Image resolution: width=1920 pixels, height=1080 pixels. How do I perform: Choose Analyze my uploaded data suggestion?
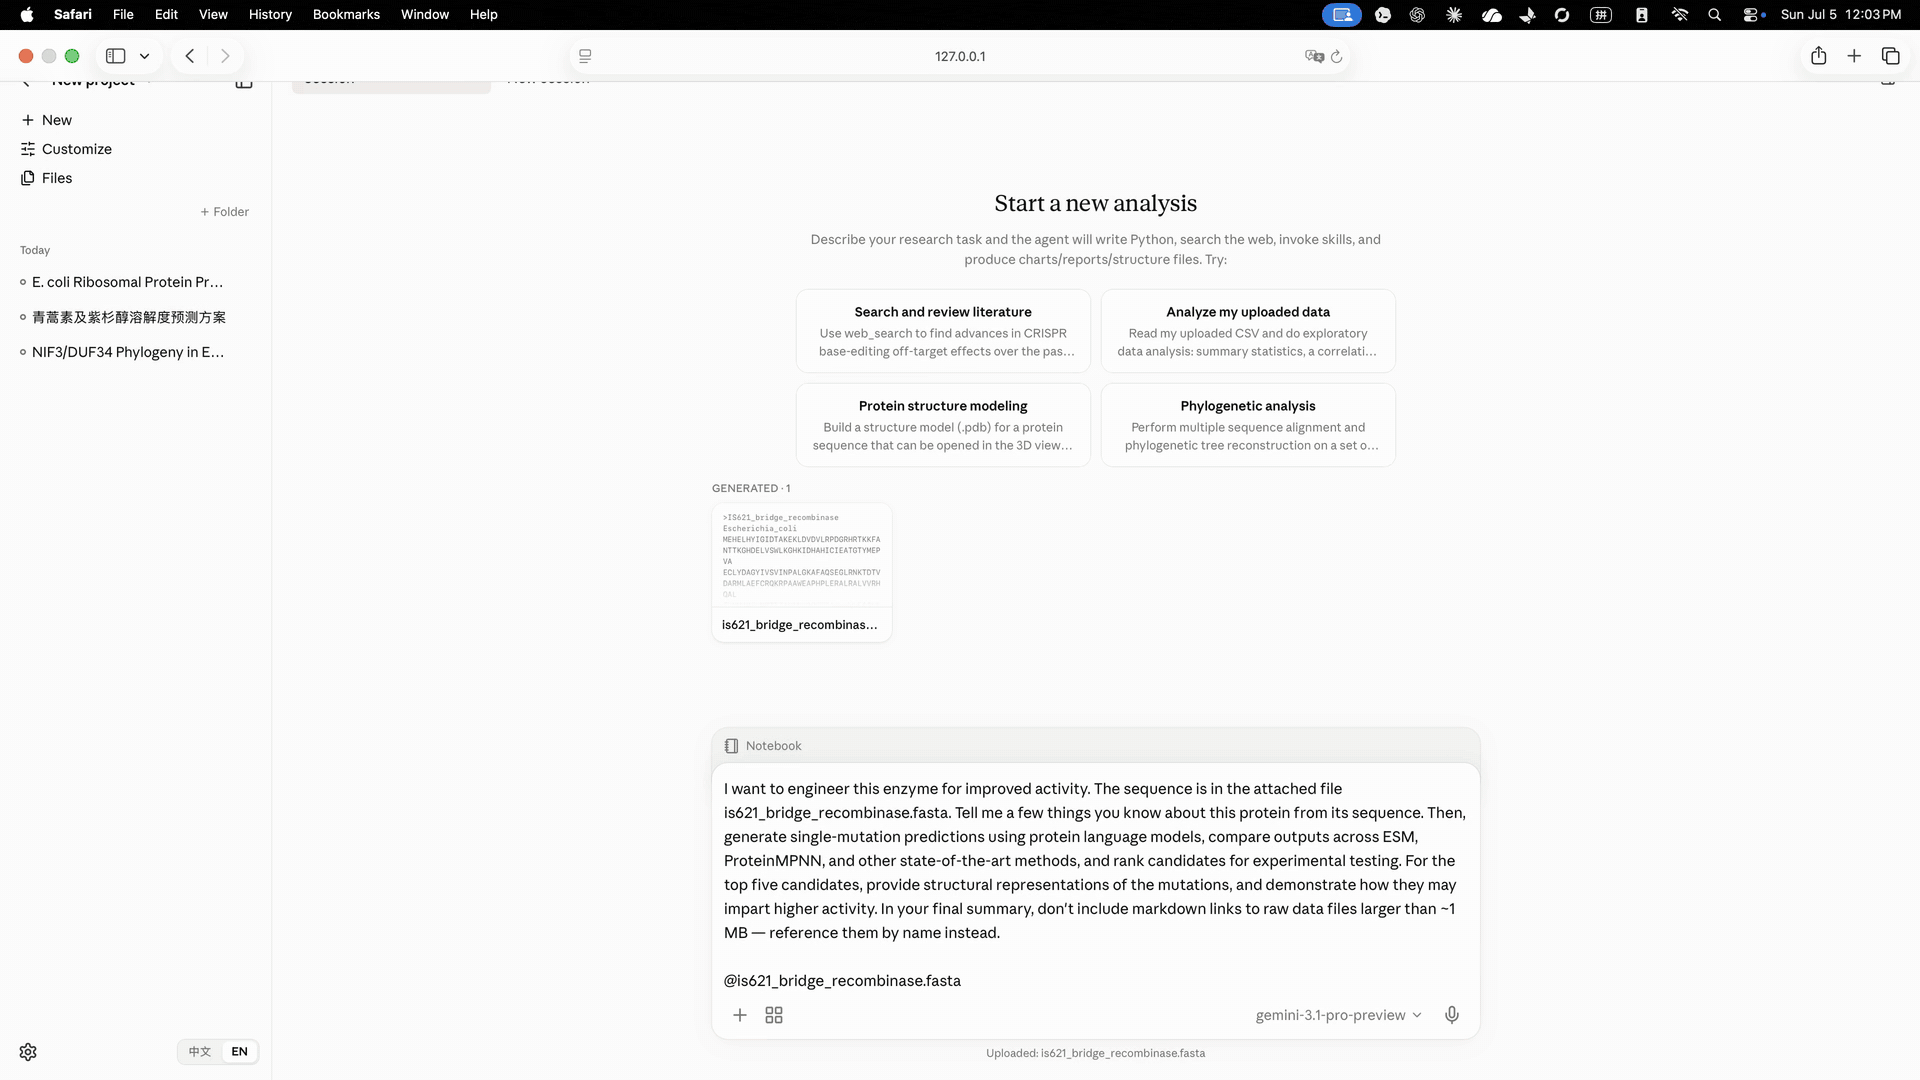coord(1248,331)
